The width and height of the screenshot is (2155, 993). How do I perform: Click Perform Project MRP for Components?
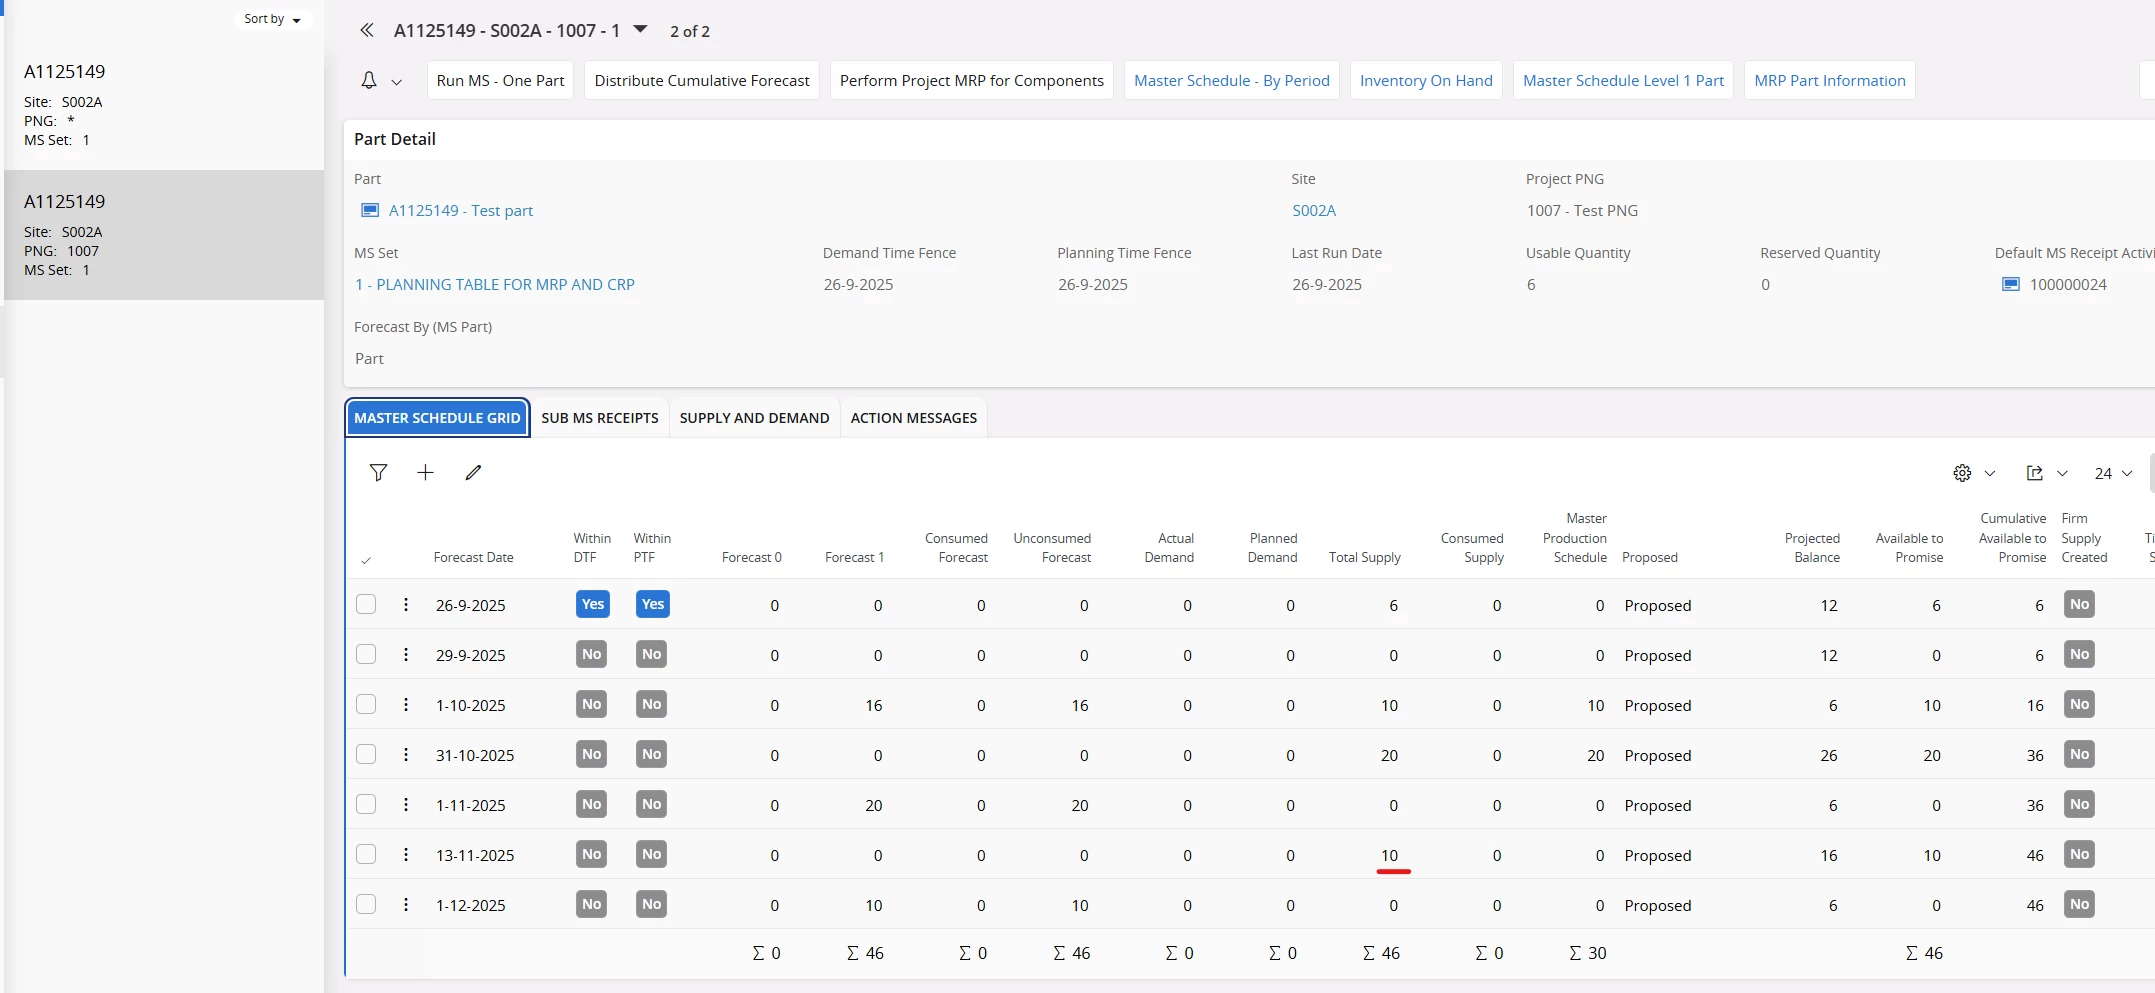click(971, 81)
